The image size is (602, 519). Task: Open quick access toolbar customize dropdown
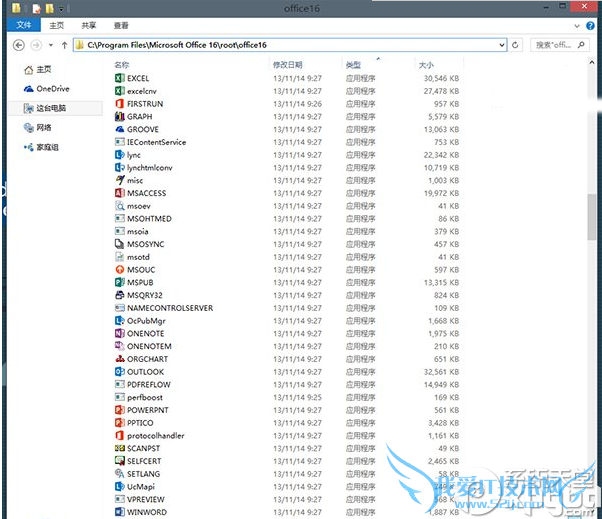(61, 8)
